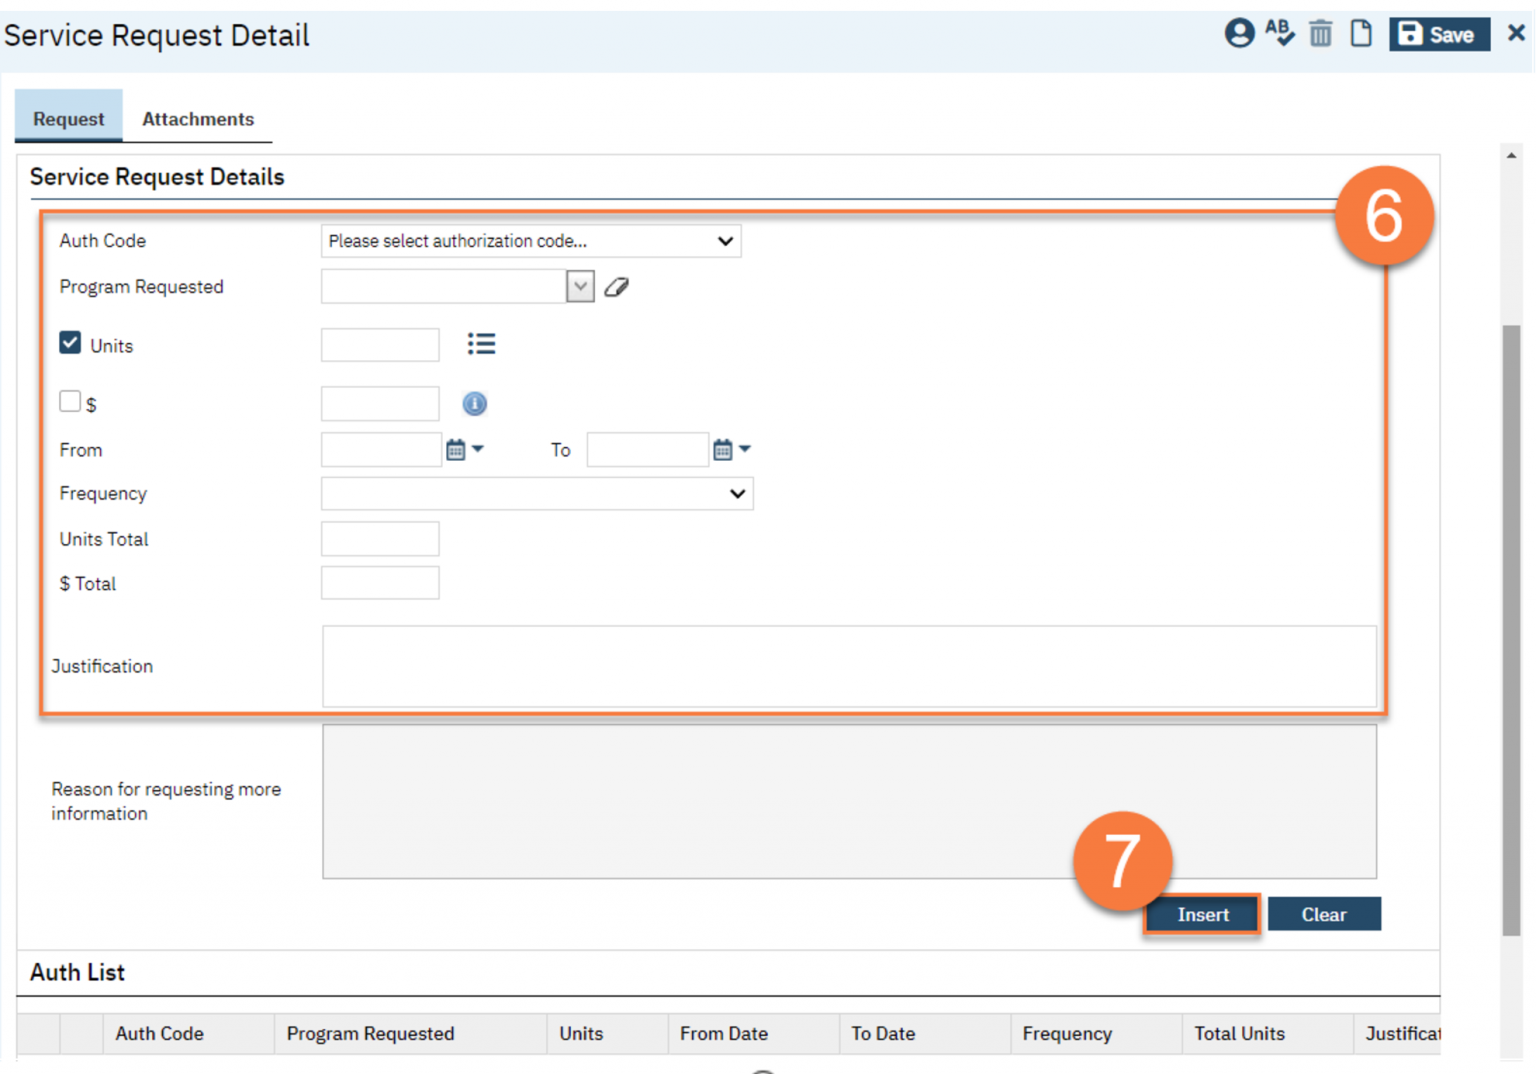Viewport: 1536px width, 1074px height.
Task: Click the scrollbar up arrow
Action: click(x=1511, y=155)
